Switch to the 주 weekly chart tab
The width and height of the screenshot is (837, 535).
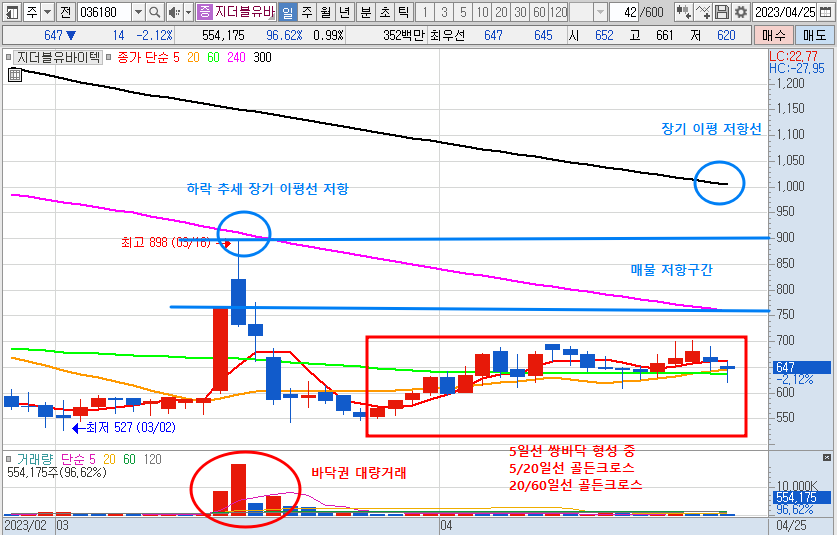pos(307,12)
